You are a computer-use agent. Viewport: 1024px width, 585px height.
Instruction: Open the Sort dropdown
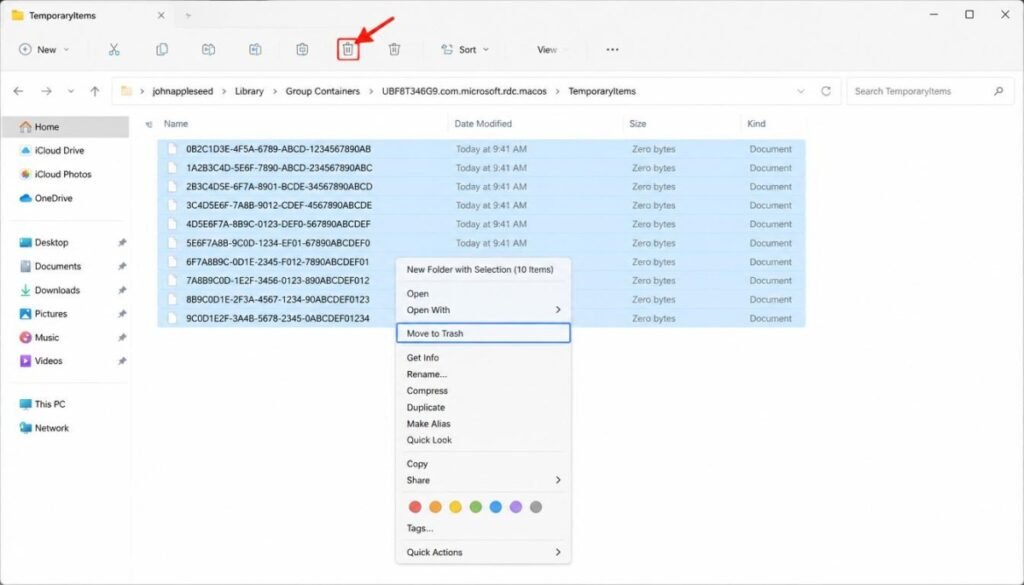pyautogui.click(x=465, y=50)
